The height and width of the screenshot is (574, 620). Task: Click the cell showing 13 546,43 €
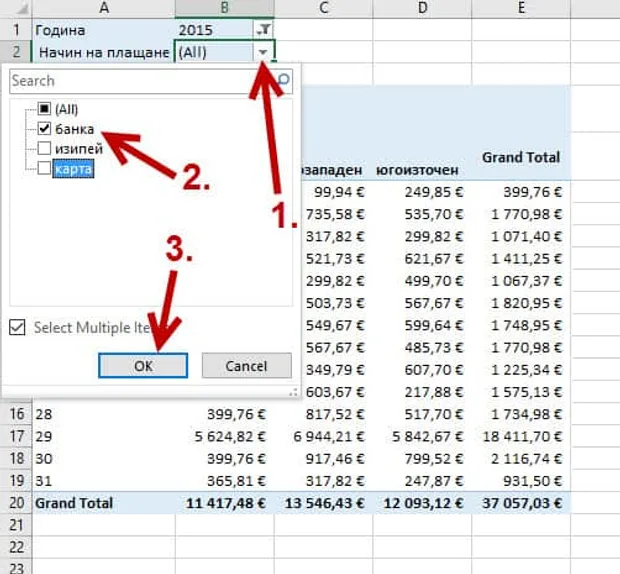click(323, 503)
